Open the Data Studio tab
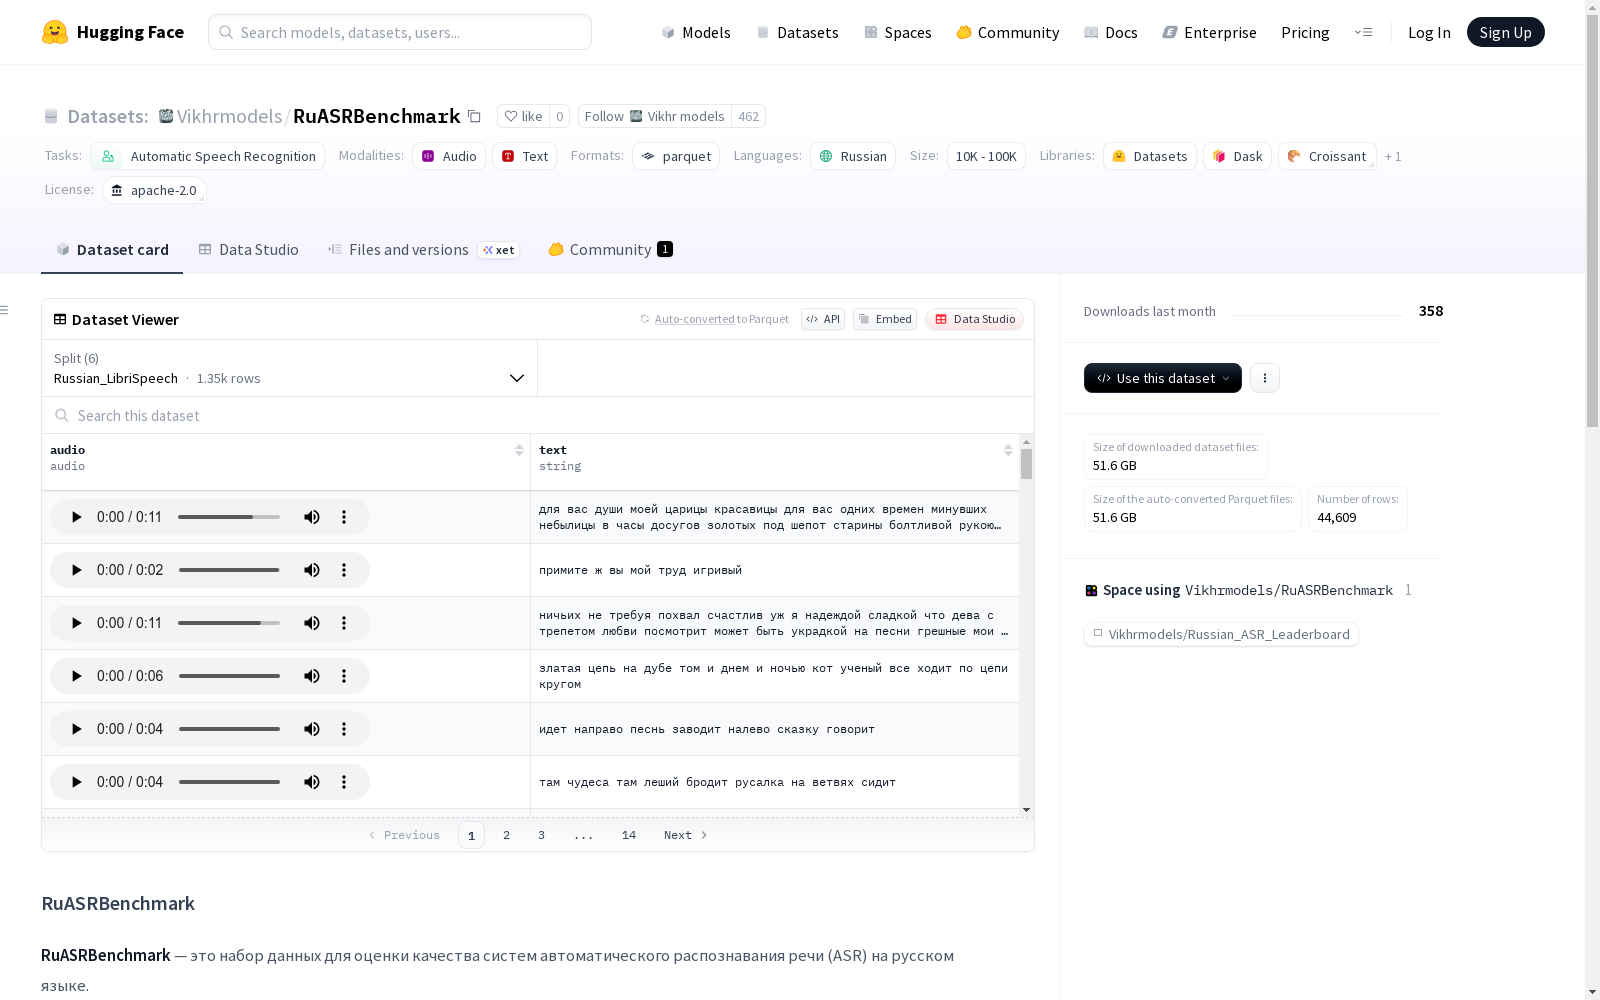1600x1000 pixels. (x=248, y=250)
